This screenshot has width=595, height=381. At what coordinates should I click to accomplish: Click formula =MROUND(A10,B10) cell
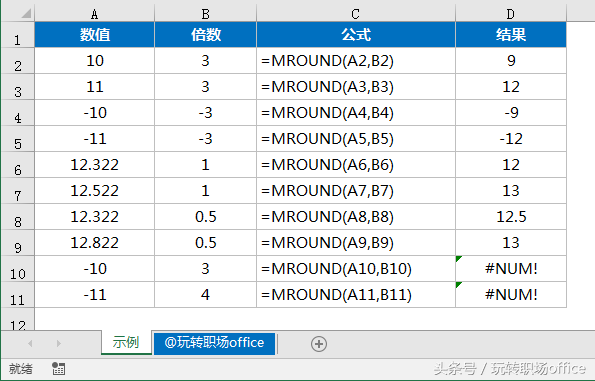[x=356, y=269]
